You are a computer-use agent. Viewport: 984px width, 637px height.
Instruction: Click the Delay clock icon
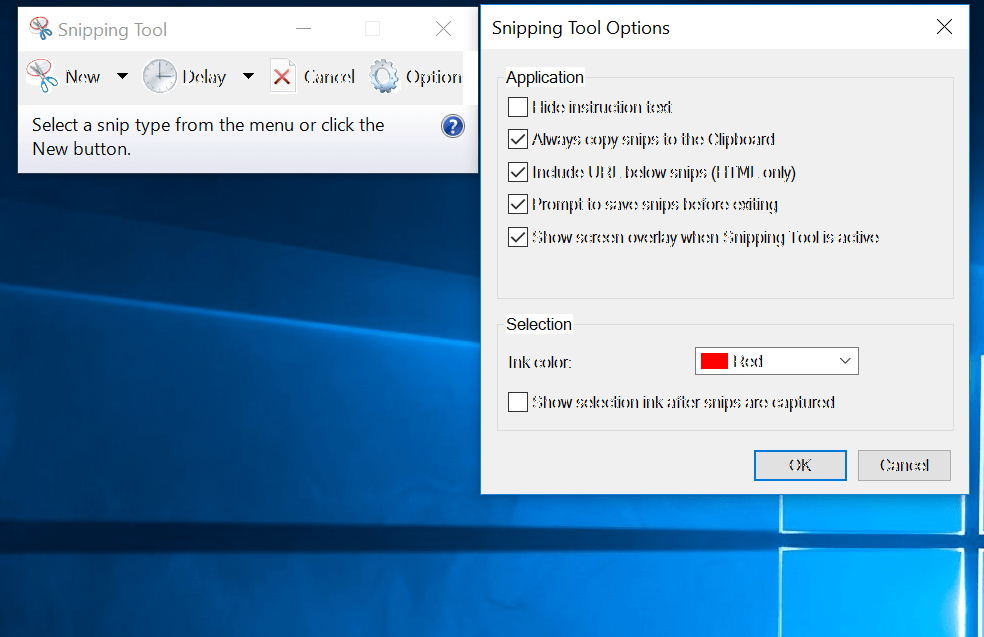(159, 77)
